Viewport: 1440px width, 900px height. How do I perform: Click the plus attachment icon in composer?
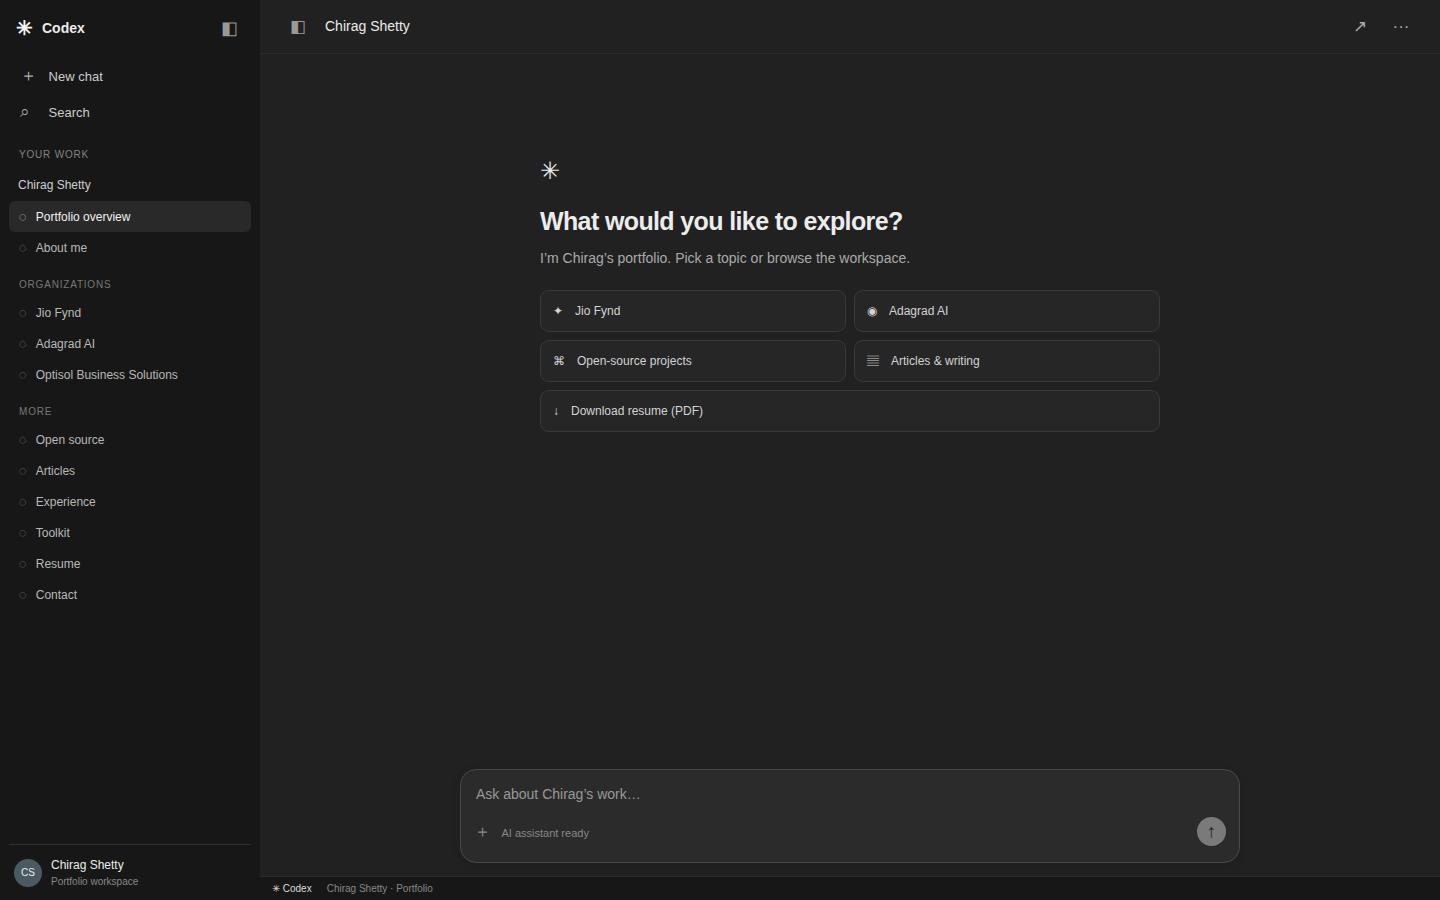coord(482,832)
